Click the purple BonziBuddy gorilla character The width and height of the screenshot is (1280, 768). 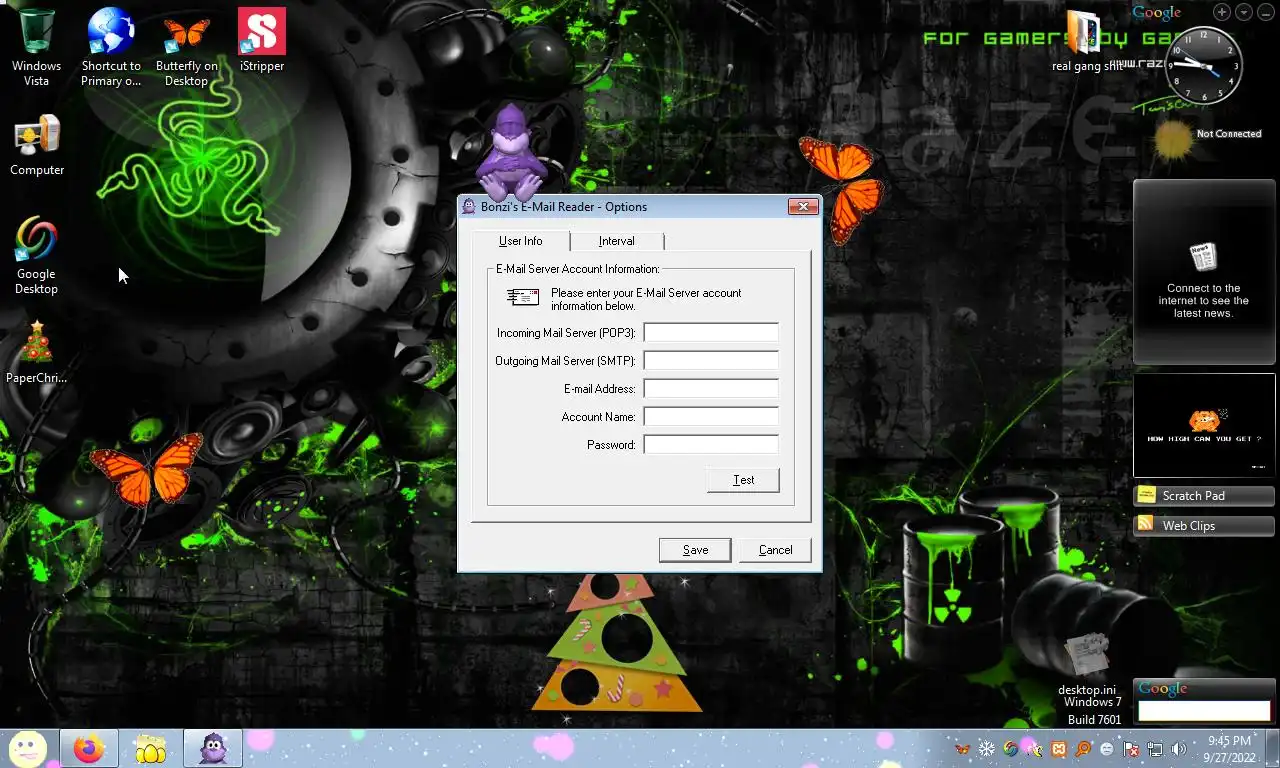pos(511,153)
